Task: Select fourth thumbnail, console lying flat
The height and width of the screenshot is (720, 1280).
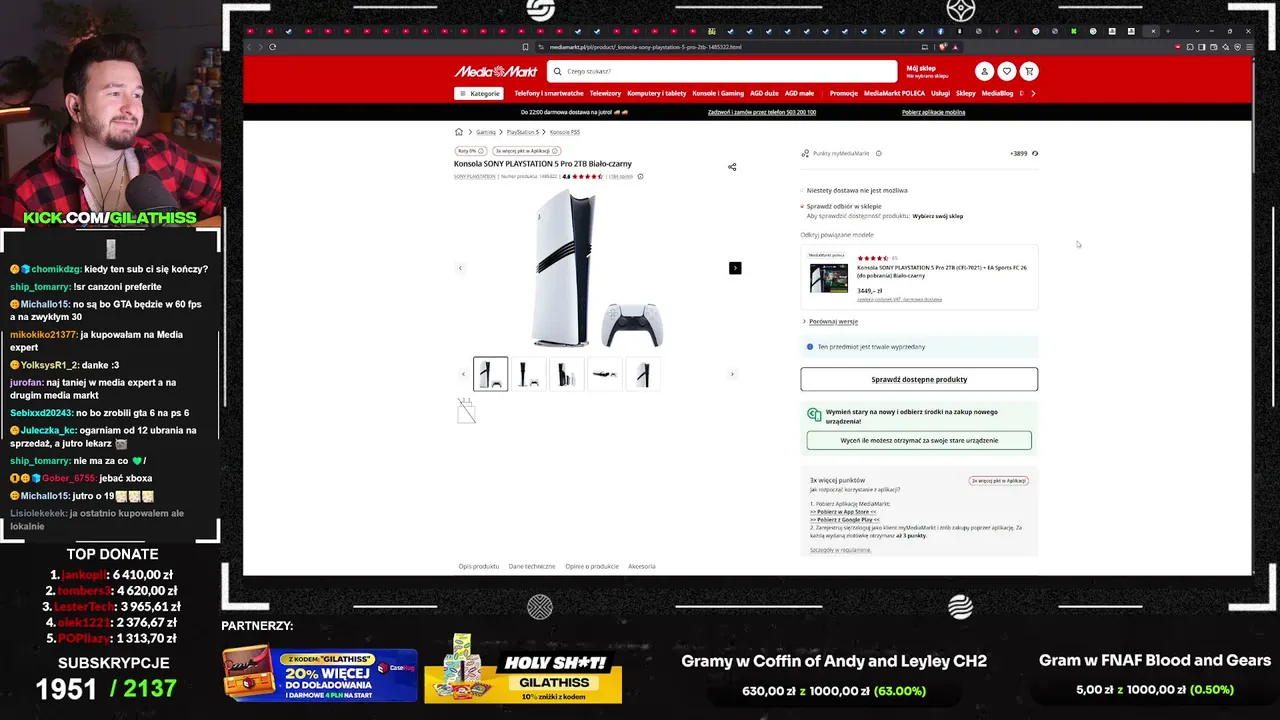Action: point(604,374)
